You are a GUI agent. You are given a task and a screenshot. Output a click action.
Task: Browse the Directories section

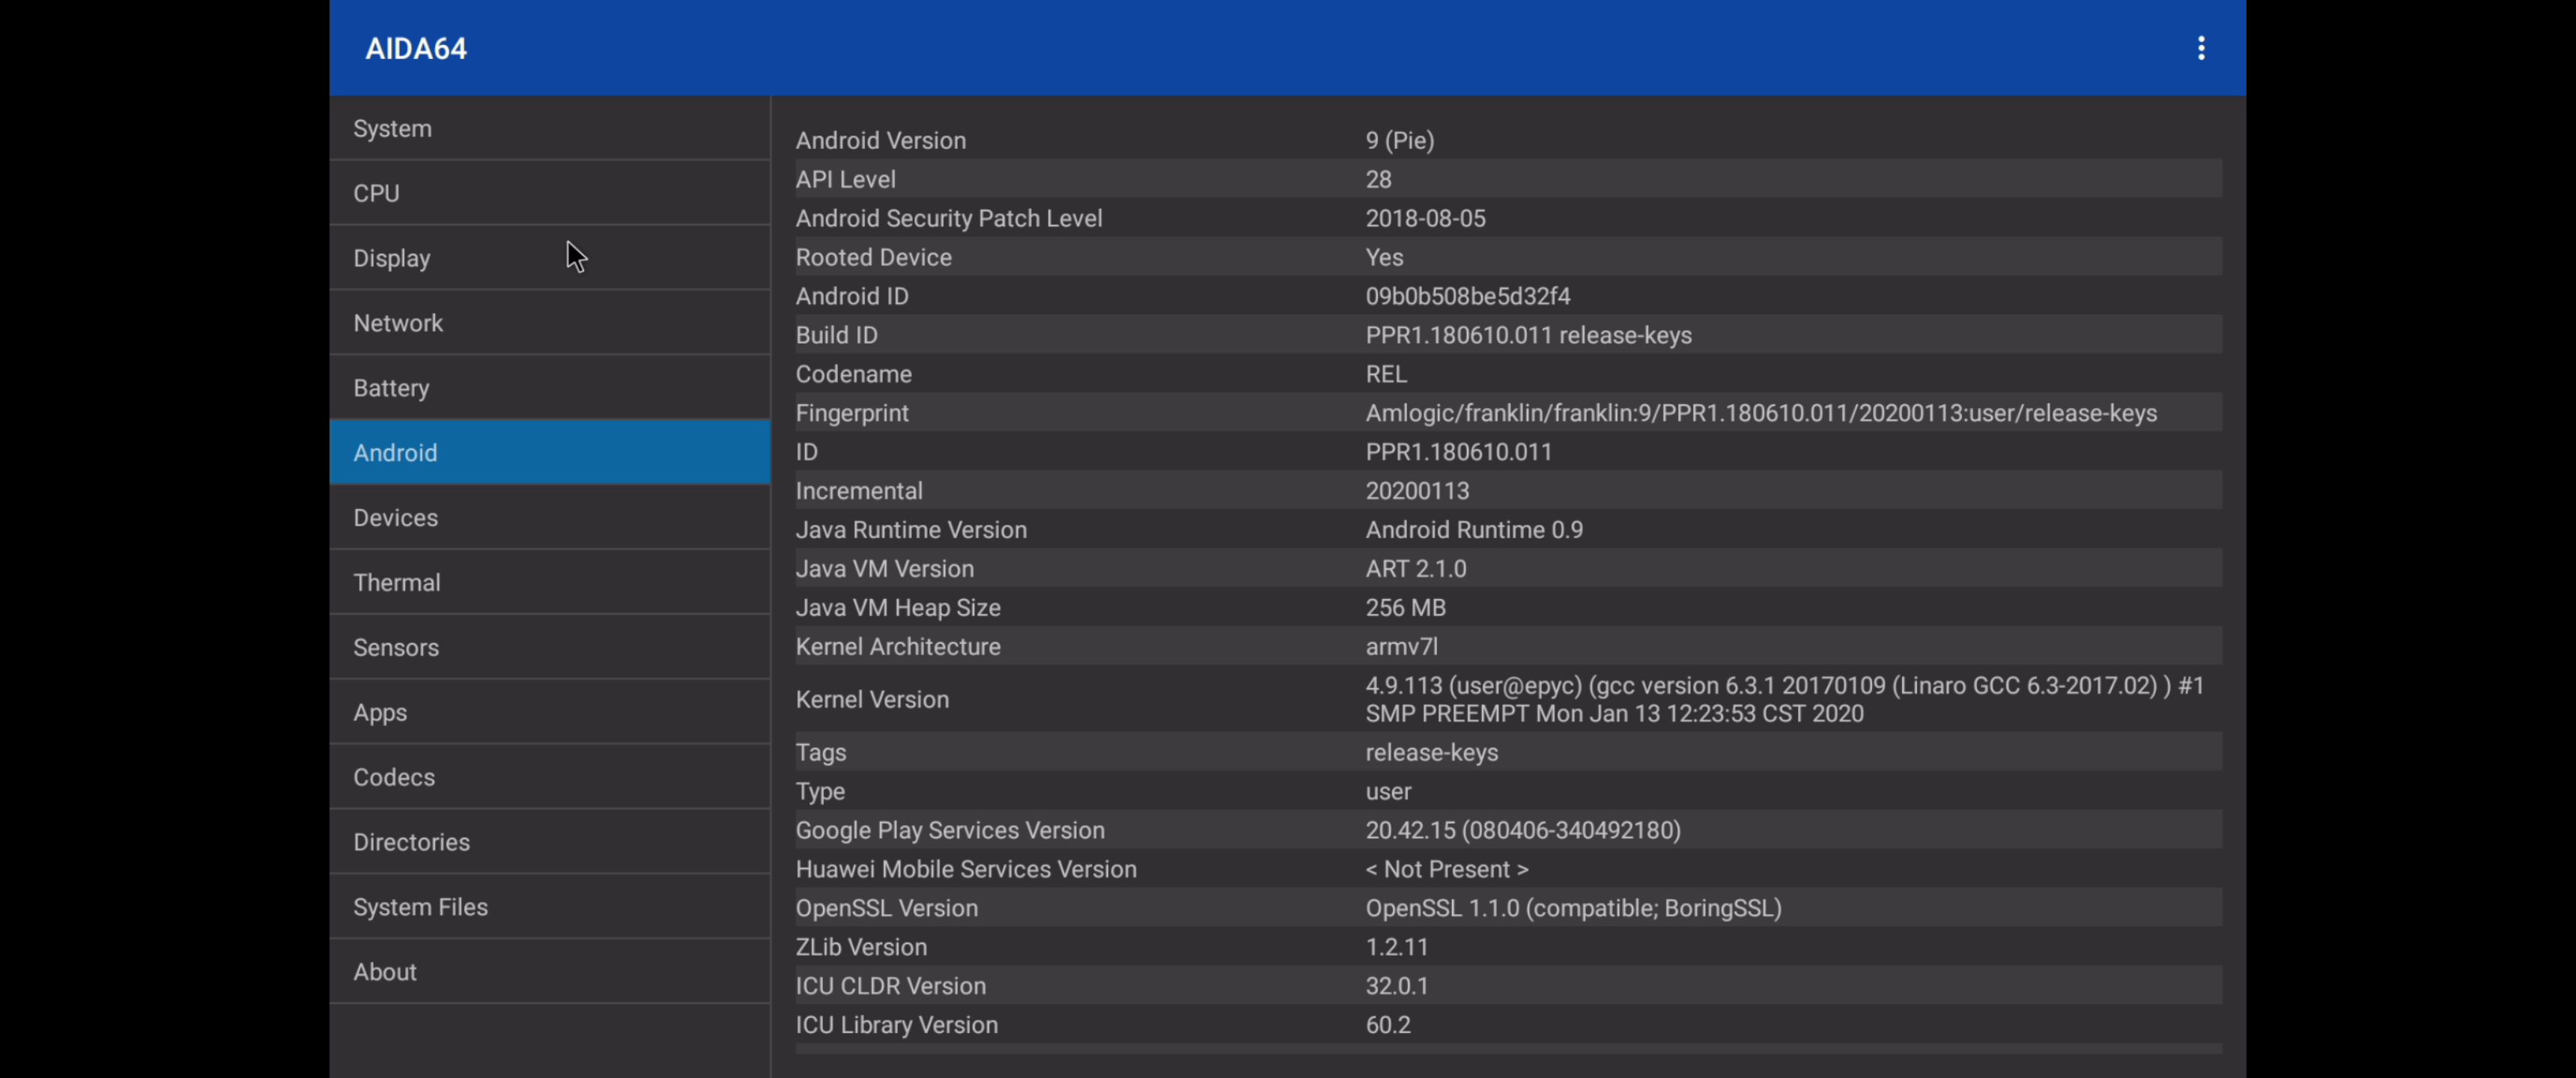[549, 842]
